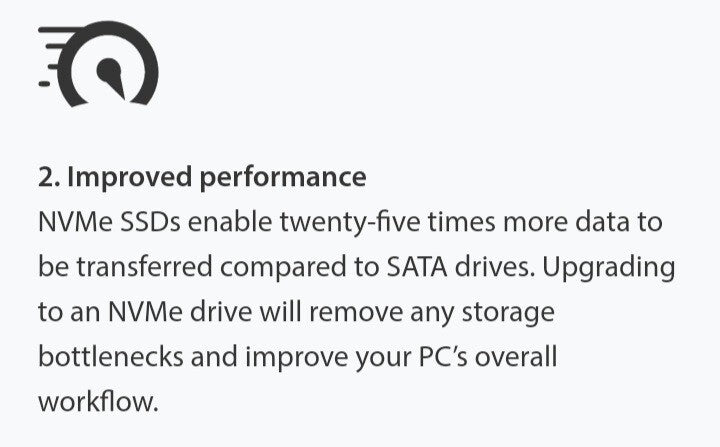Click the word 'compared' in the second line
Viewport: 720px width, 447px height.
tap(283, 268)
